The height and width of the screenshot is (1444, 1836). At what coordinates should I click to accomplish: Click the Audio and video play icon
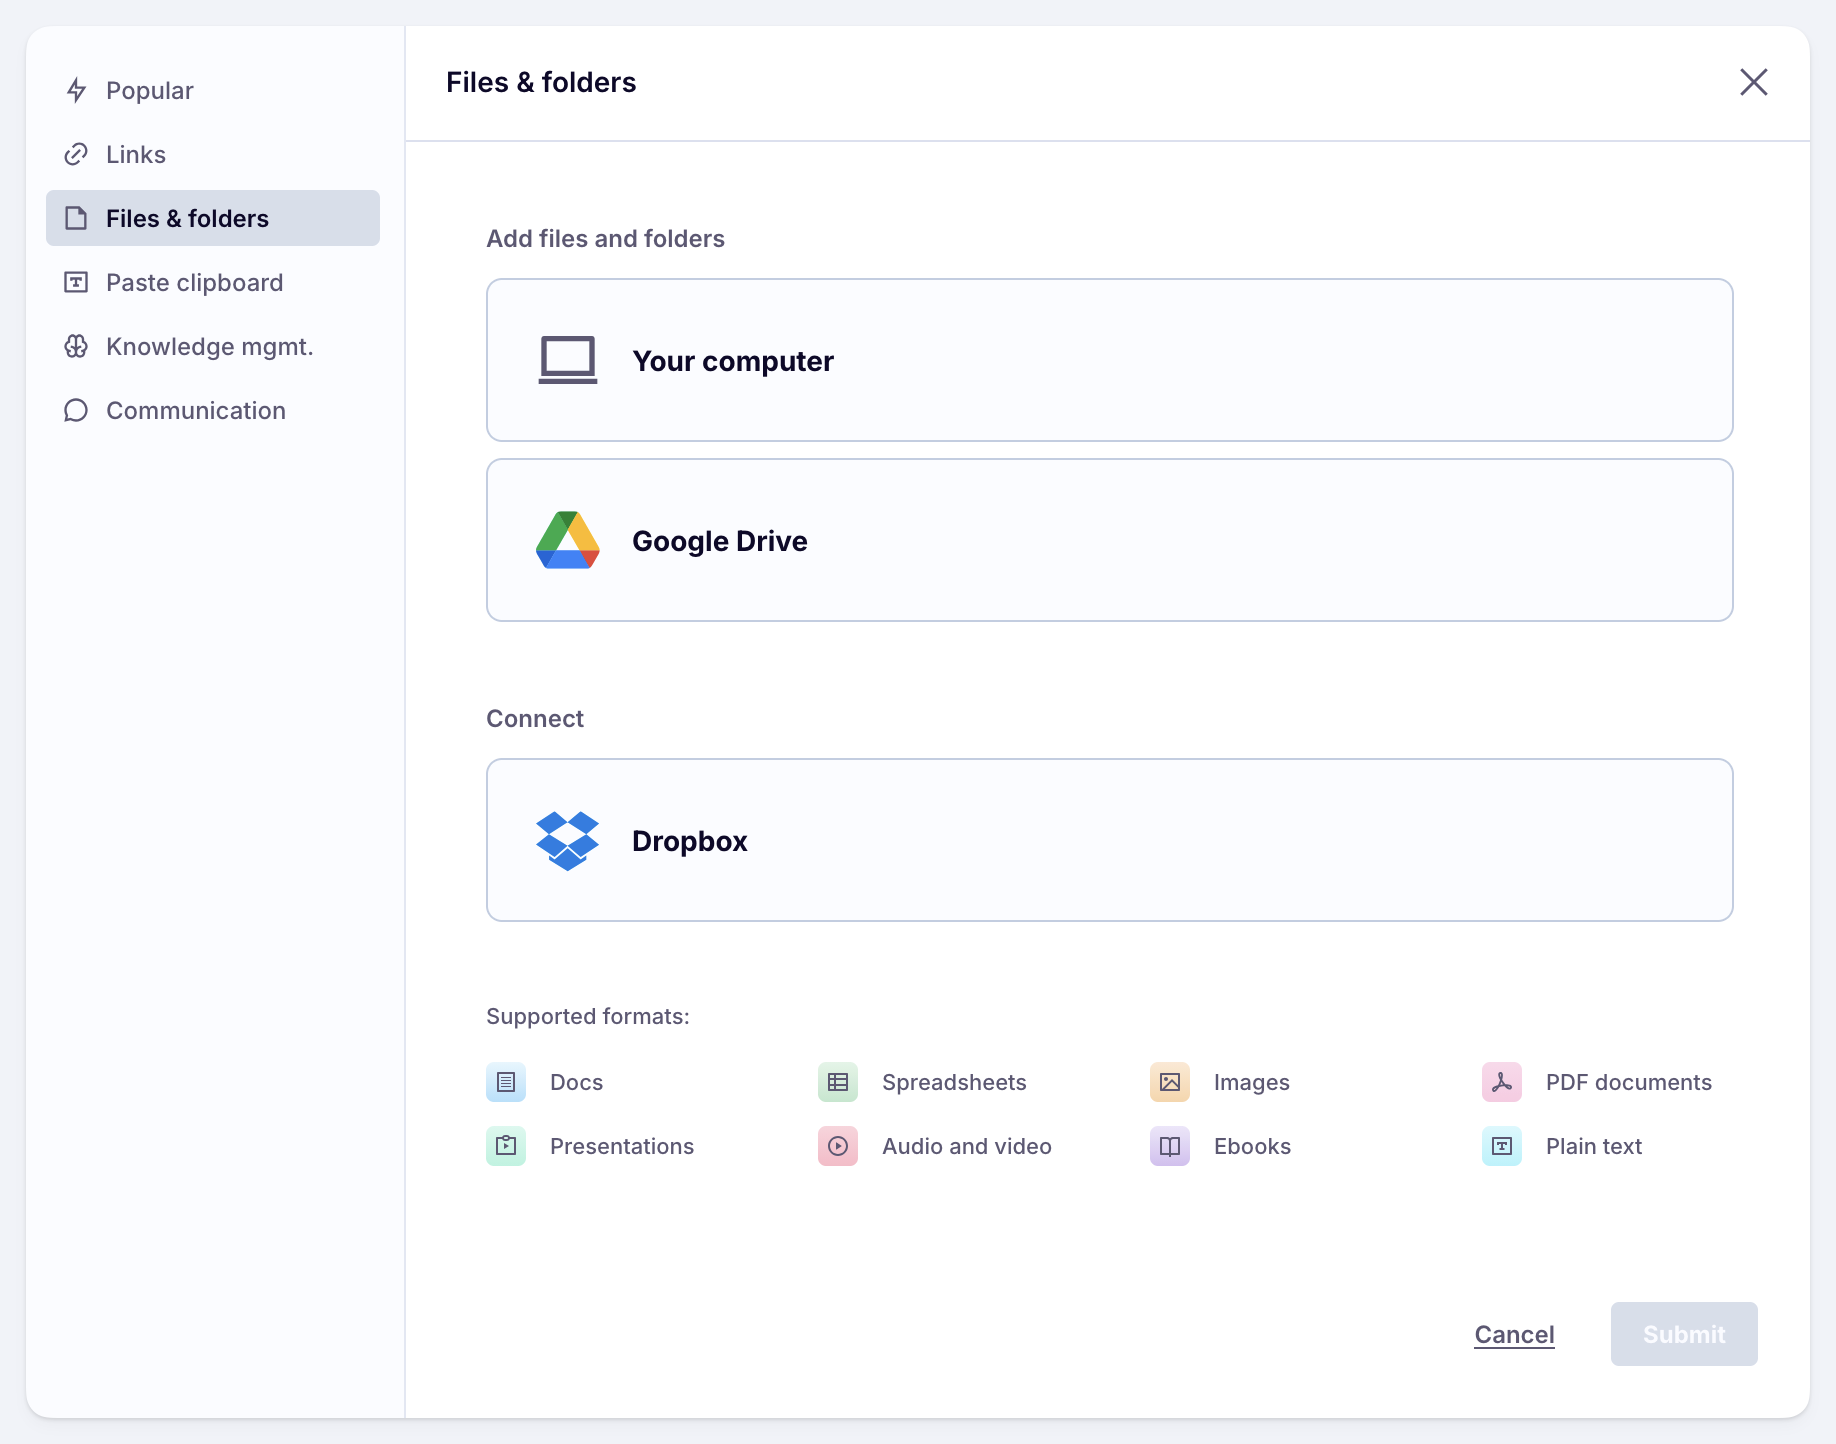click(x=838, y=1147)
